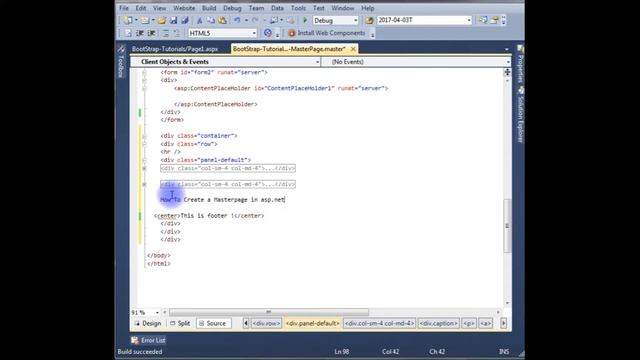Save the current file with Save icon
The image size is (640, 360).
[x=173, y=20]
